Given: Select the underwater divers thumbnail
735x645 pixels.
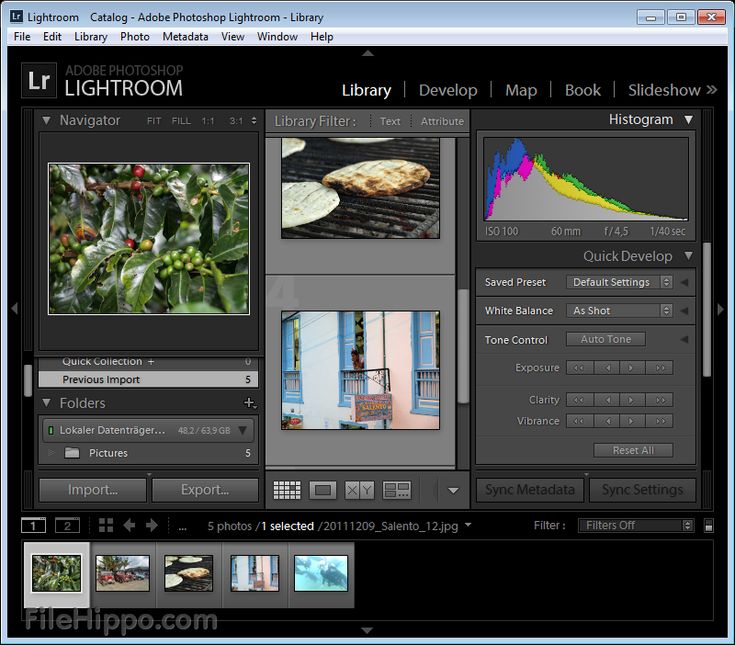Looking at the screenshot, I should [321, 573].
